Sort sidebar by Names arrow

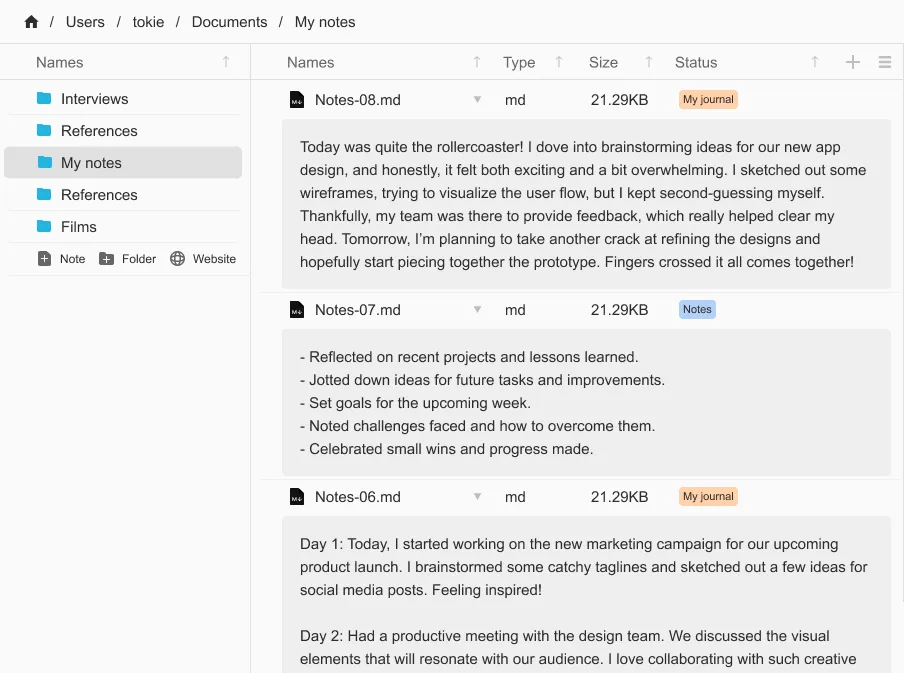click(226, 62)
